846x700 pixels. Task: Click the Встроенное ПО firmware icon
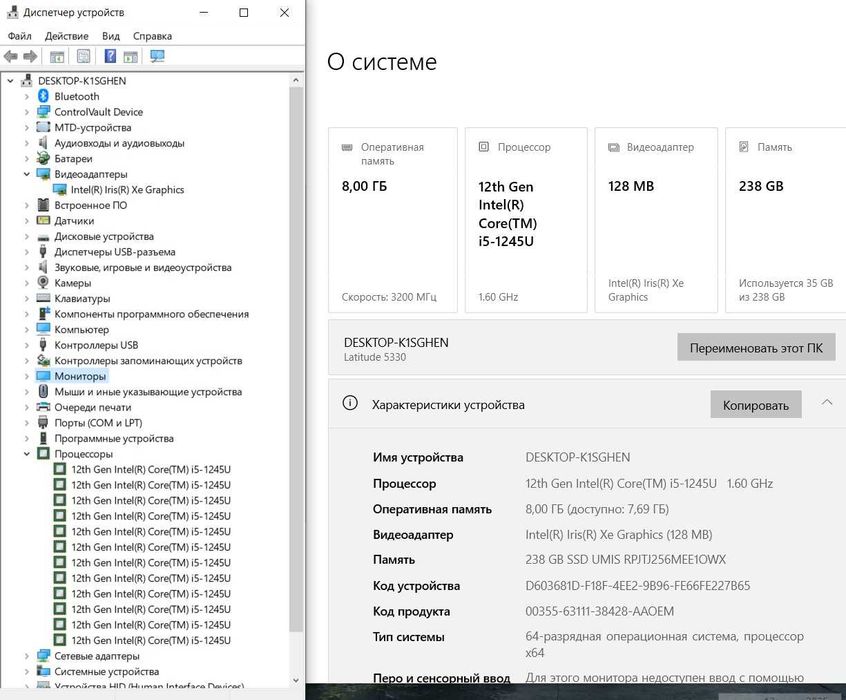tap(43, 205)
